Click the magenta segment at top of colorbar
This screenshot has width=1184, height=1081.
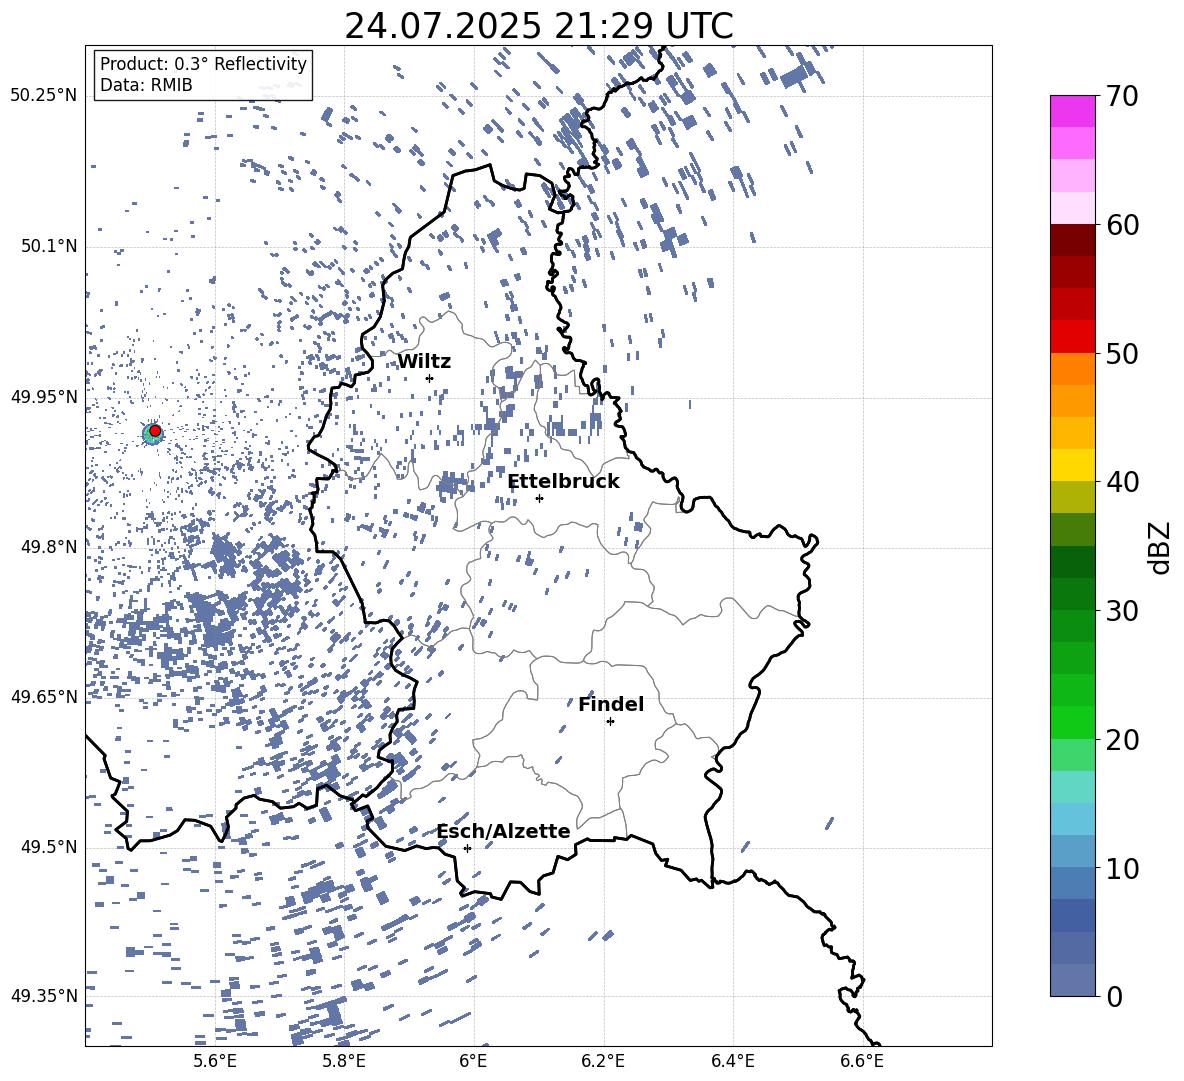[x=1072, y=111]
